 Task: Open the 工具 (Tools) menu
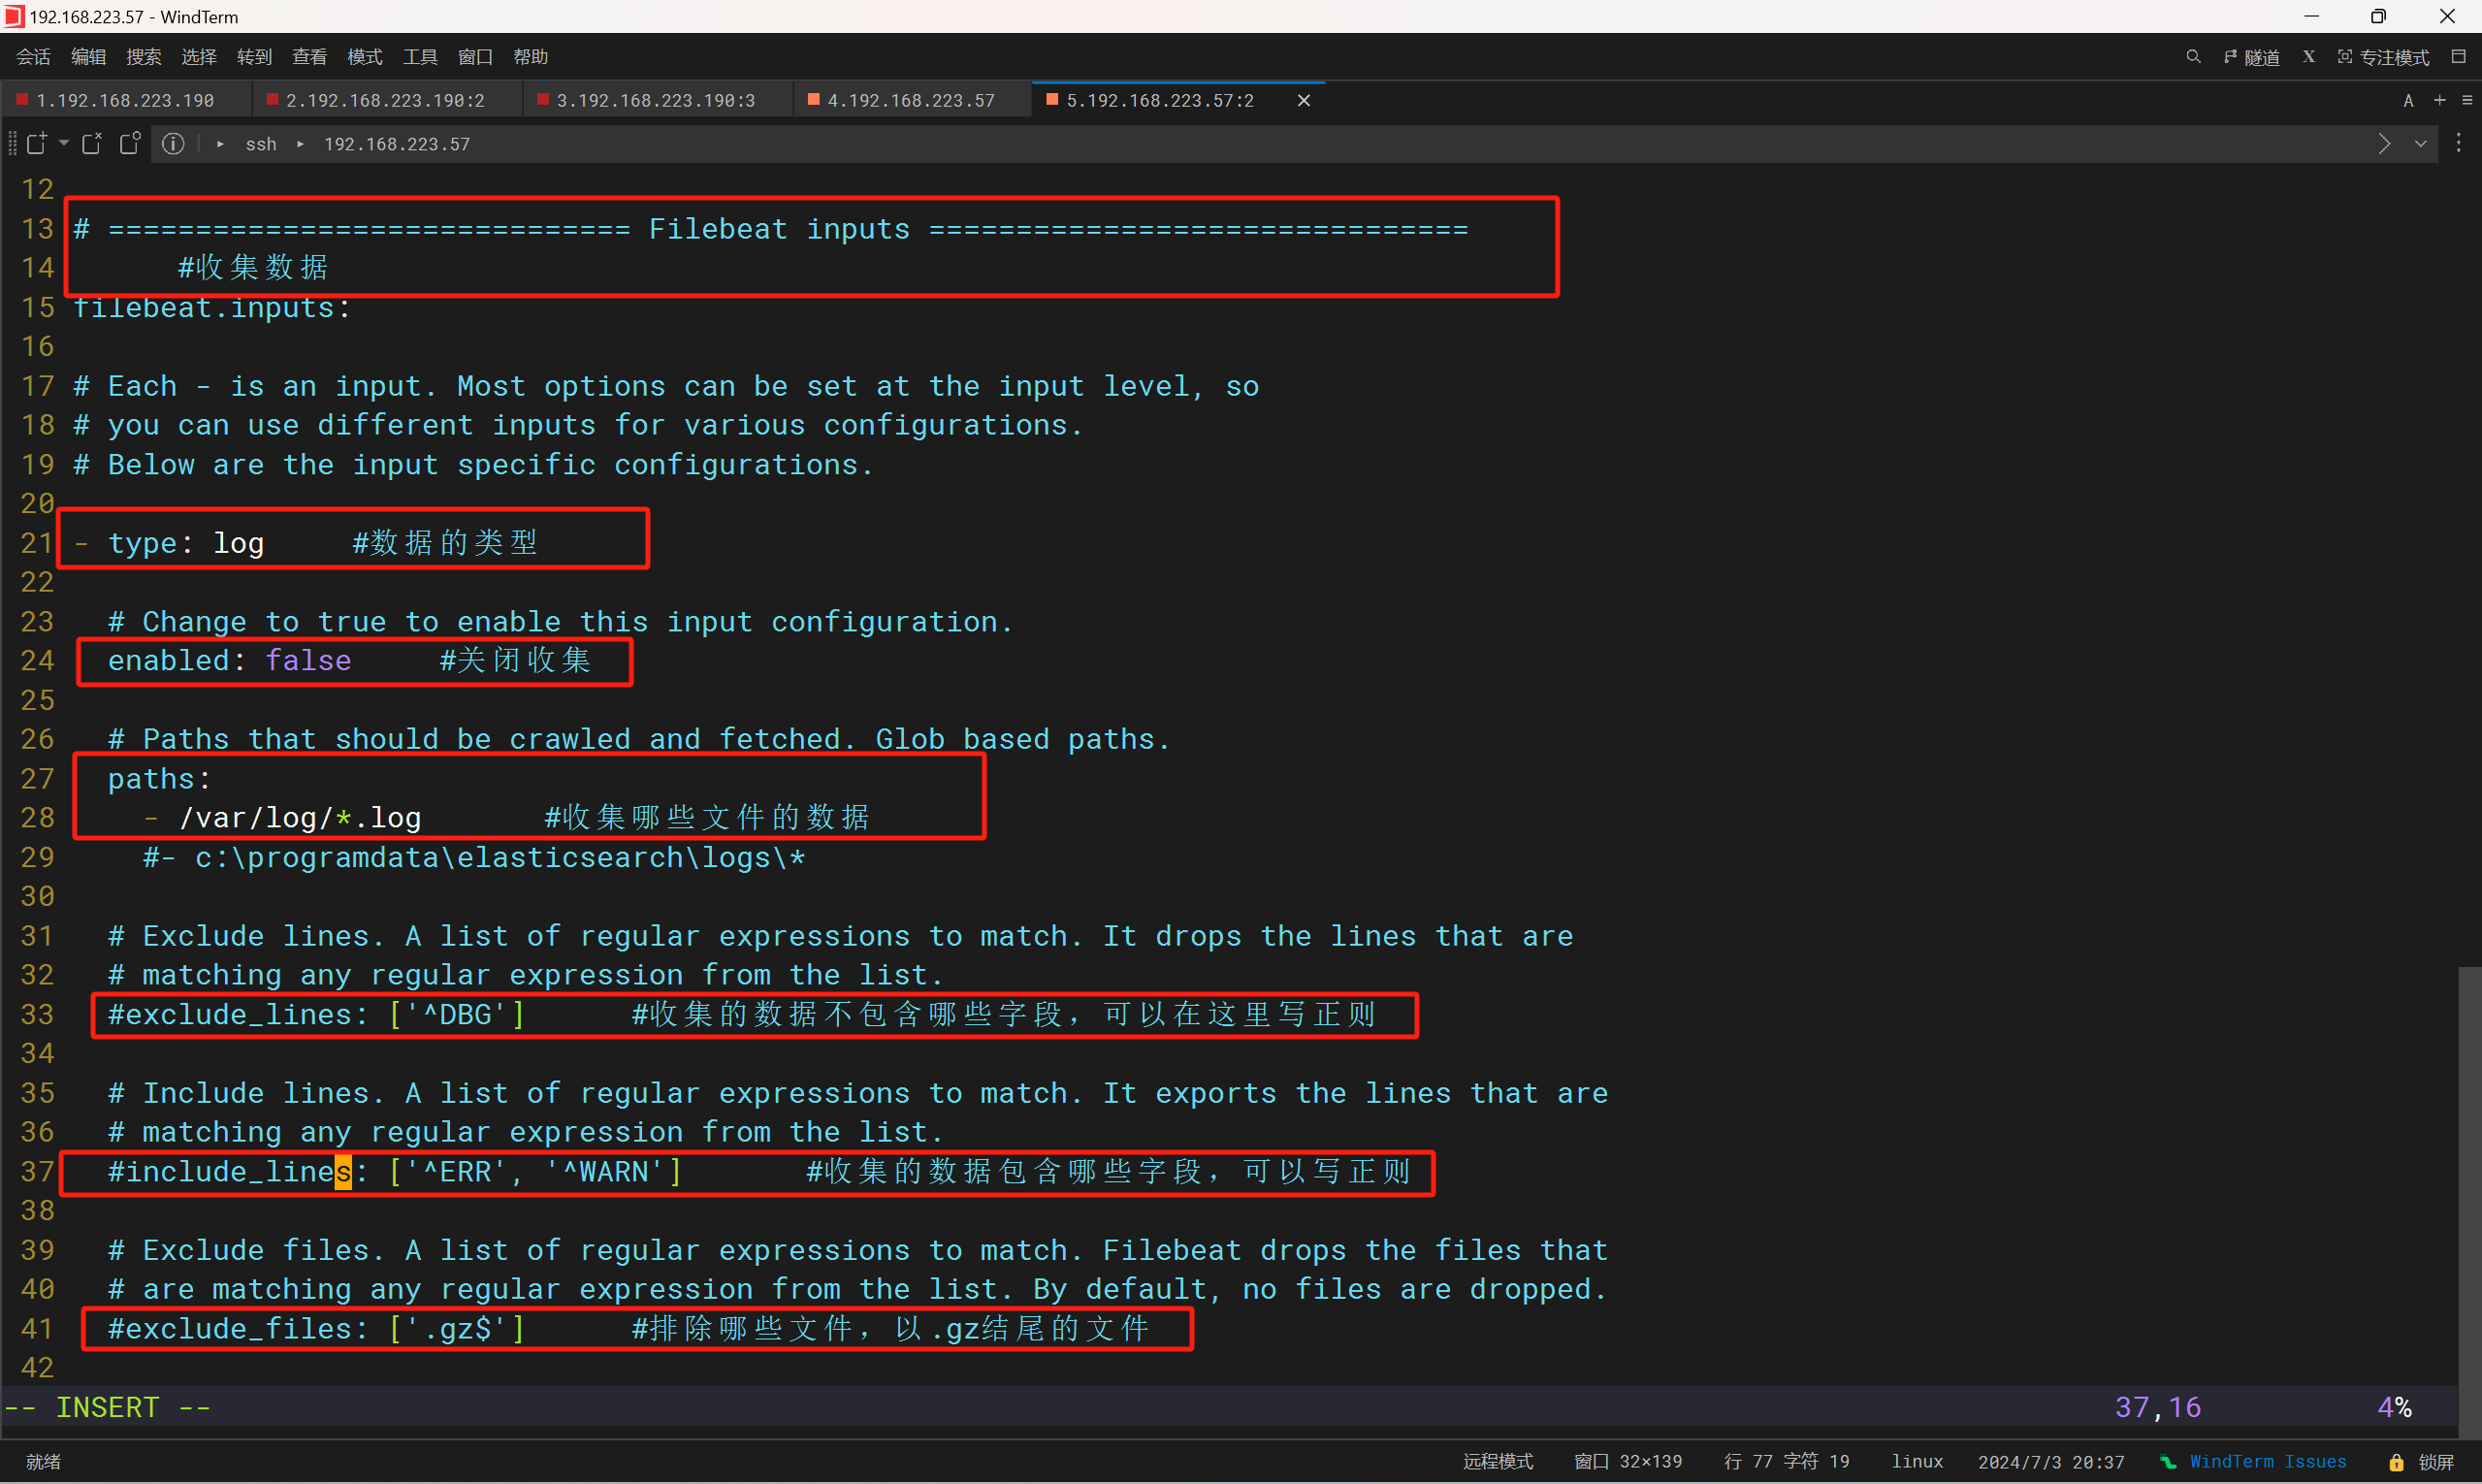pos(420,57)
